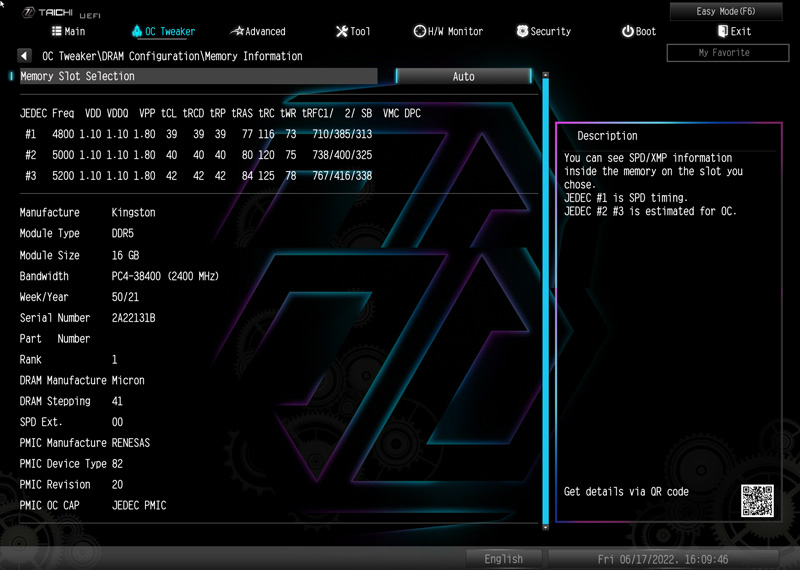Click the Advanced star icon
Screen dimensions: 800x570
pos(237,31)
